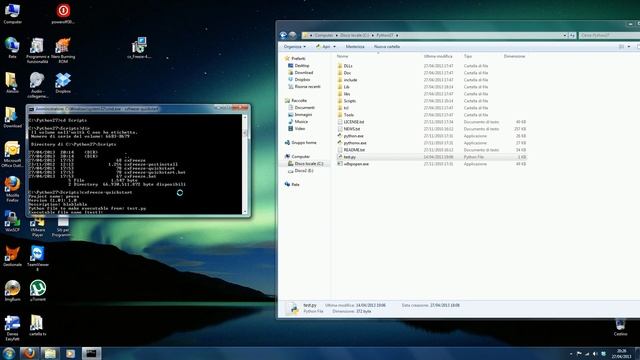The image size is (640, 360).
Task: Open Microsoft Office Outlook desktop shortcut
Action: tap(12, 154)
